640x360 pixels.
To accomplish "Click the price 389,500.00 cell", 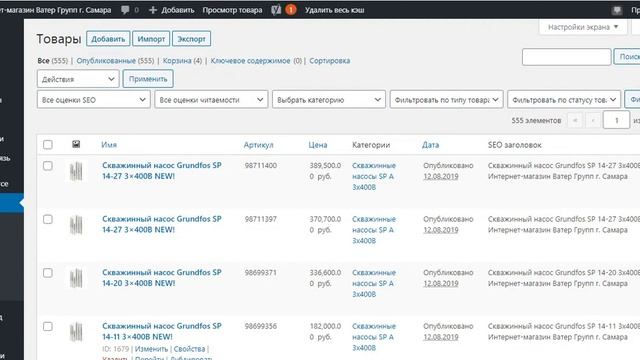I will pyautogui.click(x=325, y=171).
